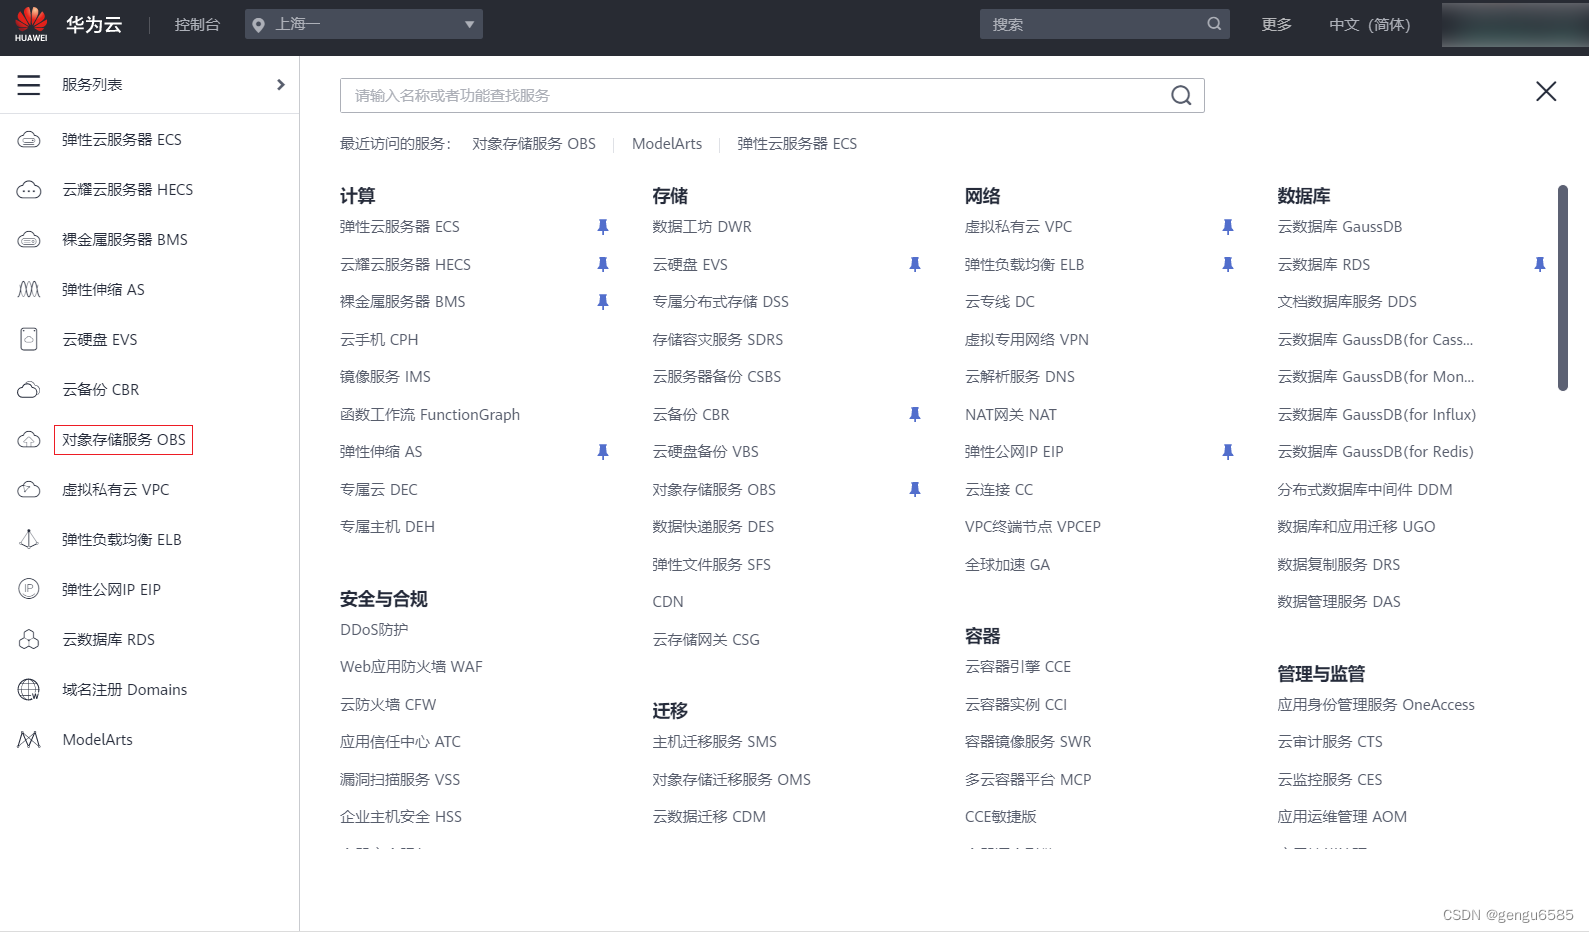This screenshot has width=1589, height=932.
Task: Open CDN service in the 存储 list
Action: (668, 602)
